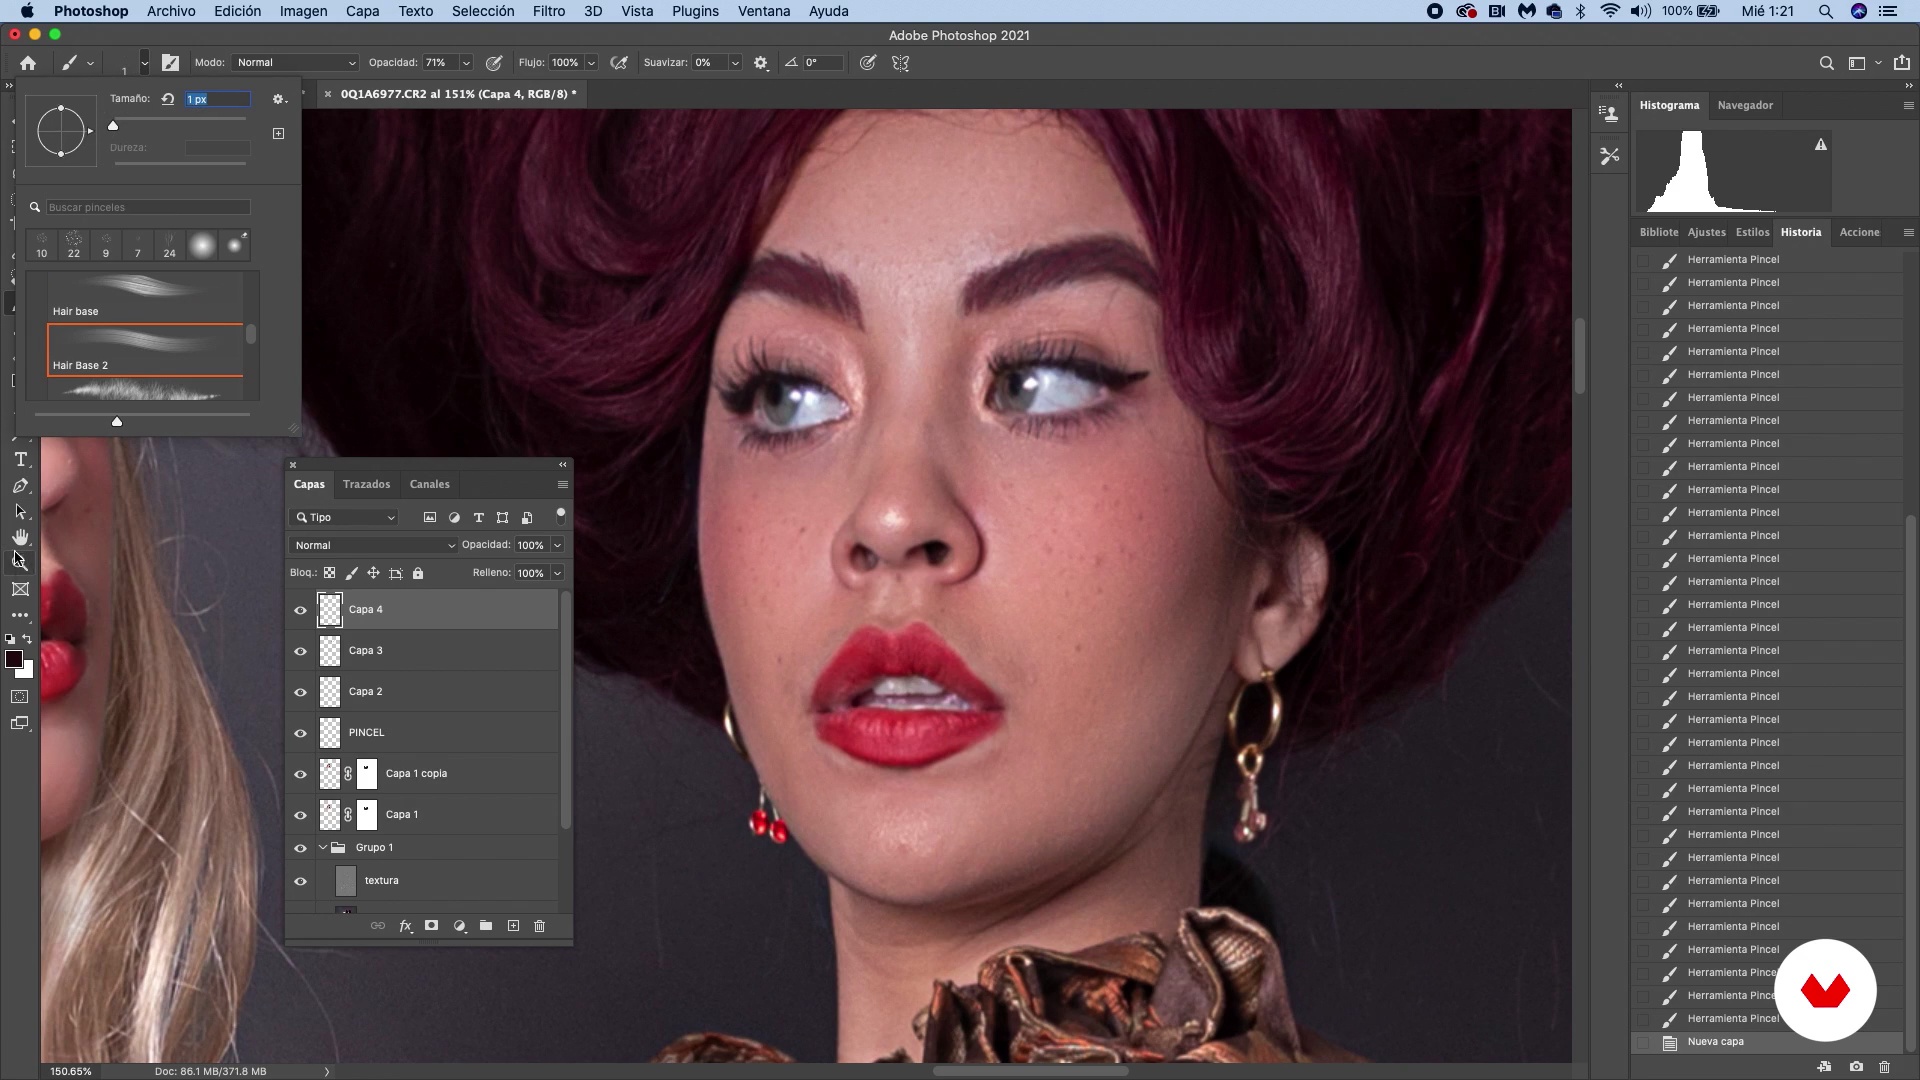
Task: Open macOS Spotlight search in menu bar
Action: (1825, 11)
